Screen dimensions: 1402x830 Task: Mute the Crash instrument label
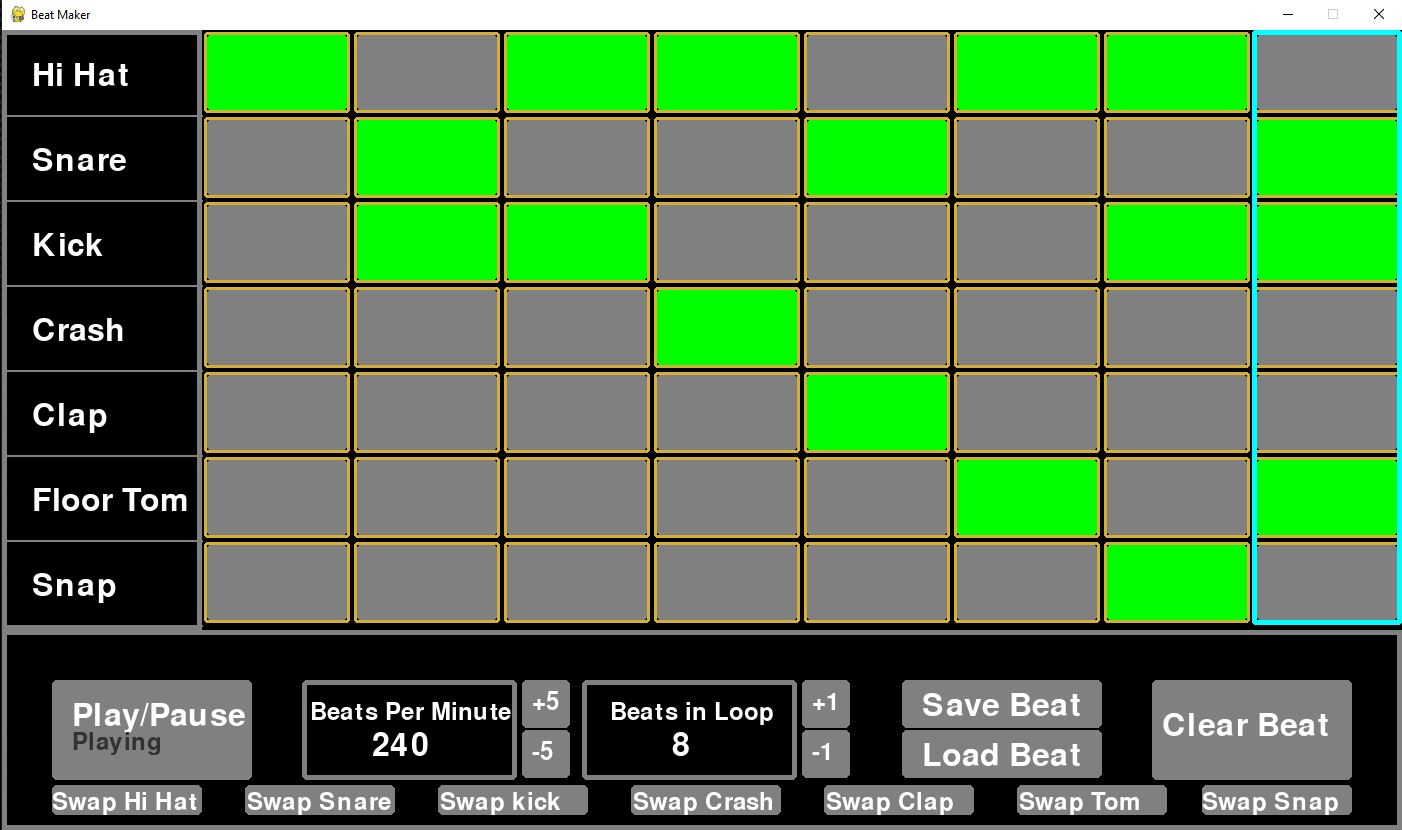click(102, 330)
